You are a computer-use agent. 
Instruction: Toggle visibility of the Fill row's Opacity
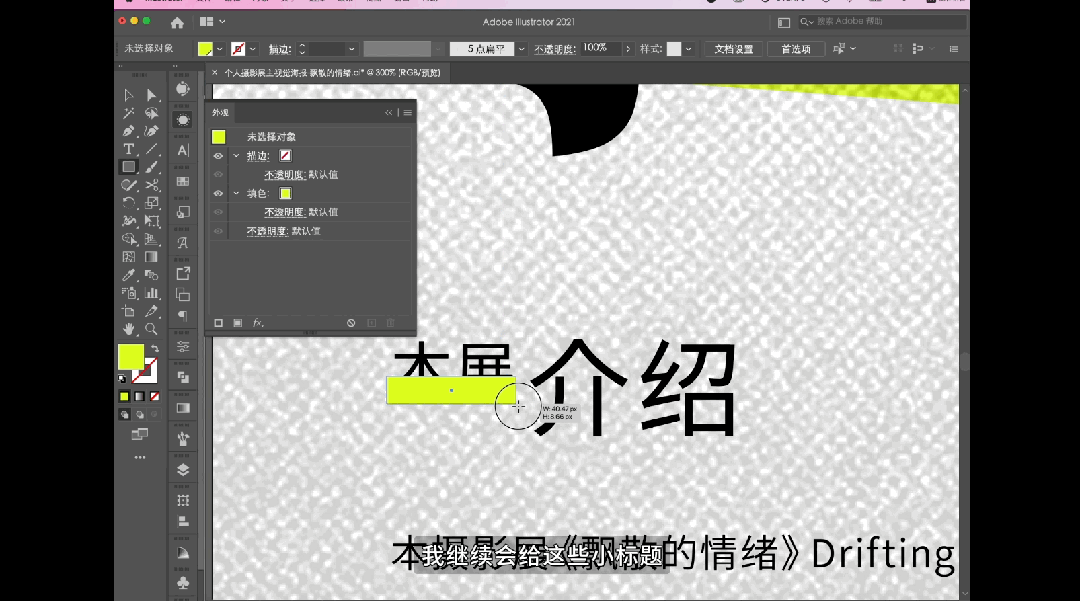click(218, 212)
